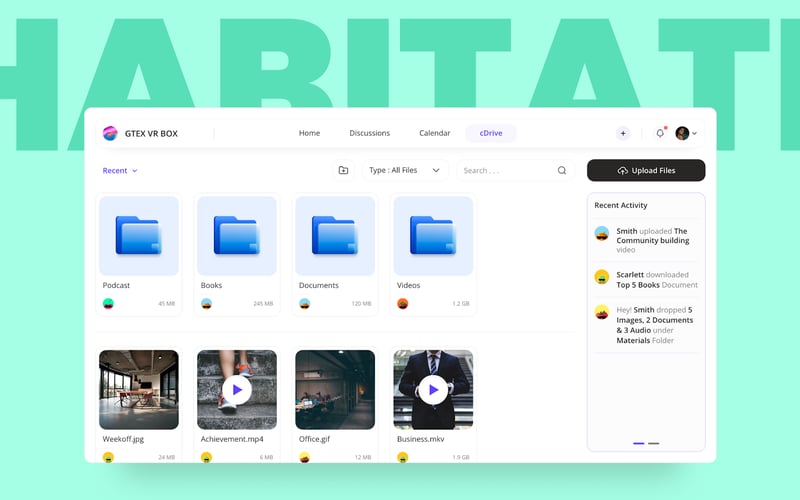Click the 120 MB size label

coord(361,304)
